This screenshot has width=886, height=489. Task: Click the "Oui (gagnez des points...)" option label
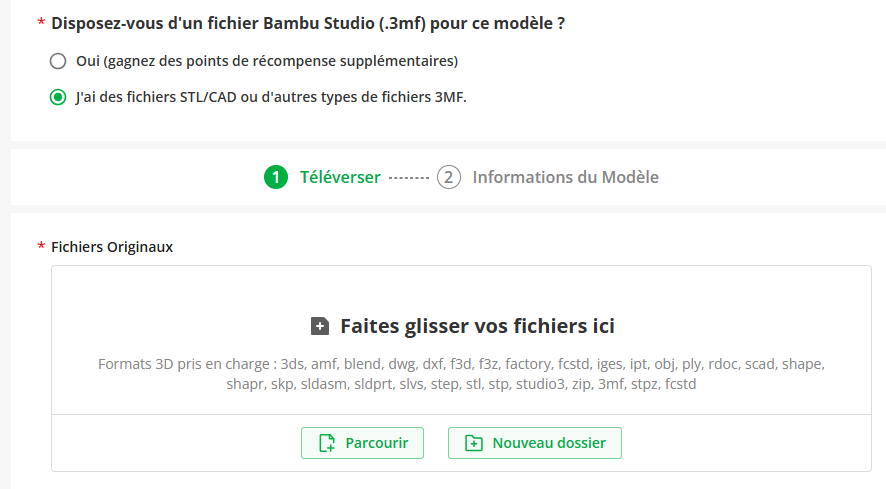[x=267, y=61]
